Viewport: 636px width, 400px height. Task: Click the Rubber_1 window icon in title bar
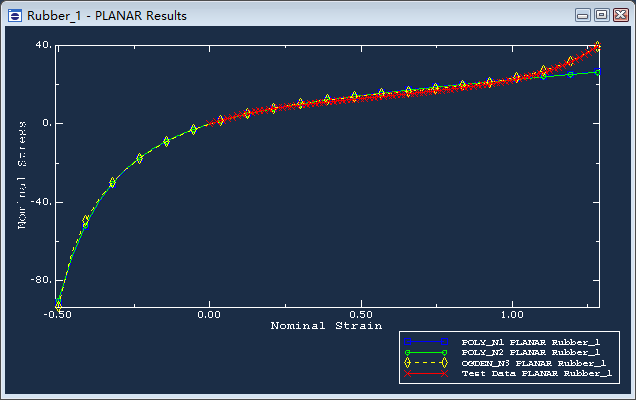(14, 15)
